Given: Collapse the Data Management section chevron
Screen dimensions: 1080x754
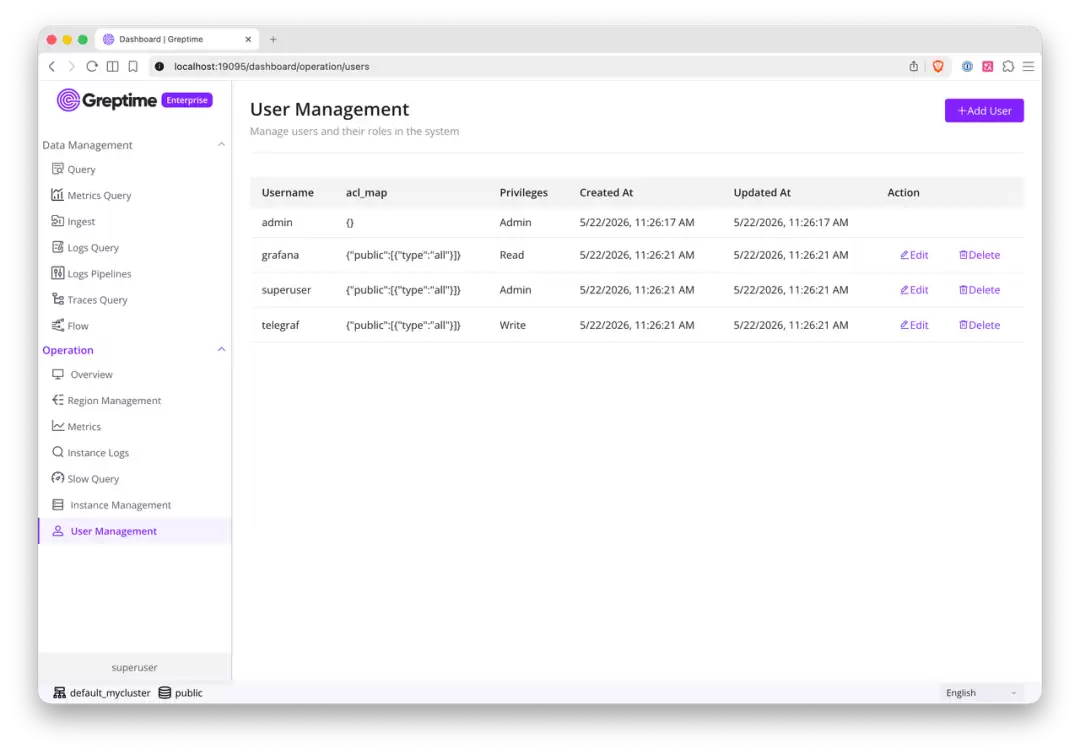Looking at the screenshot, I should tap(221, 145).
